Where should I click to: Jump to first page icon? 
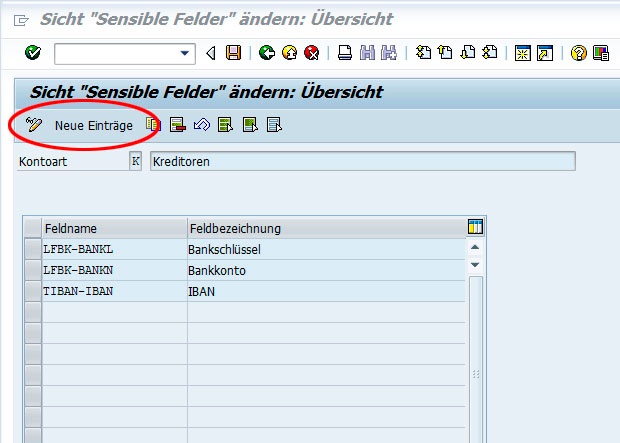click(423, 52)
